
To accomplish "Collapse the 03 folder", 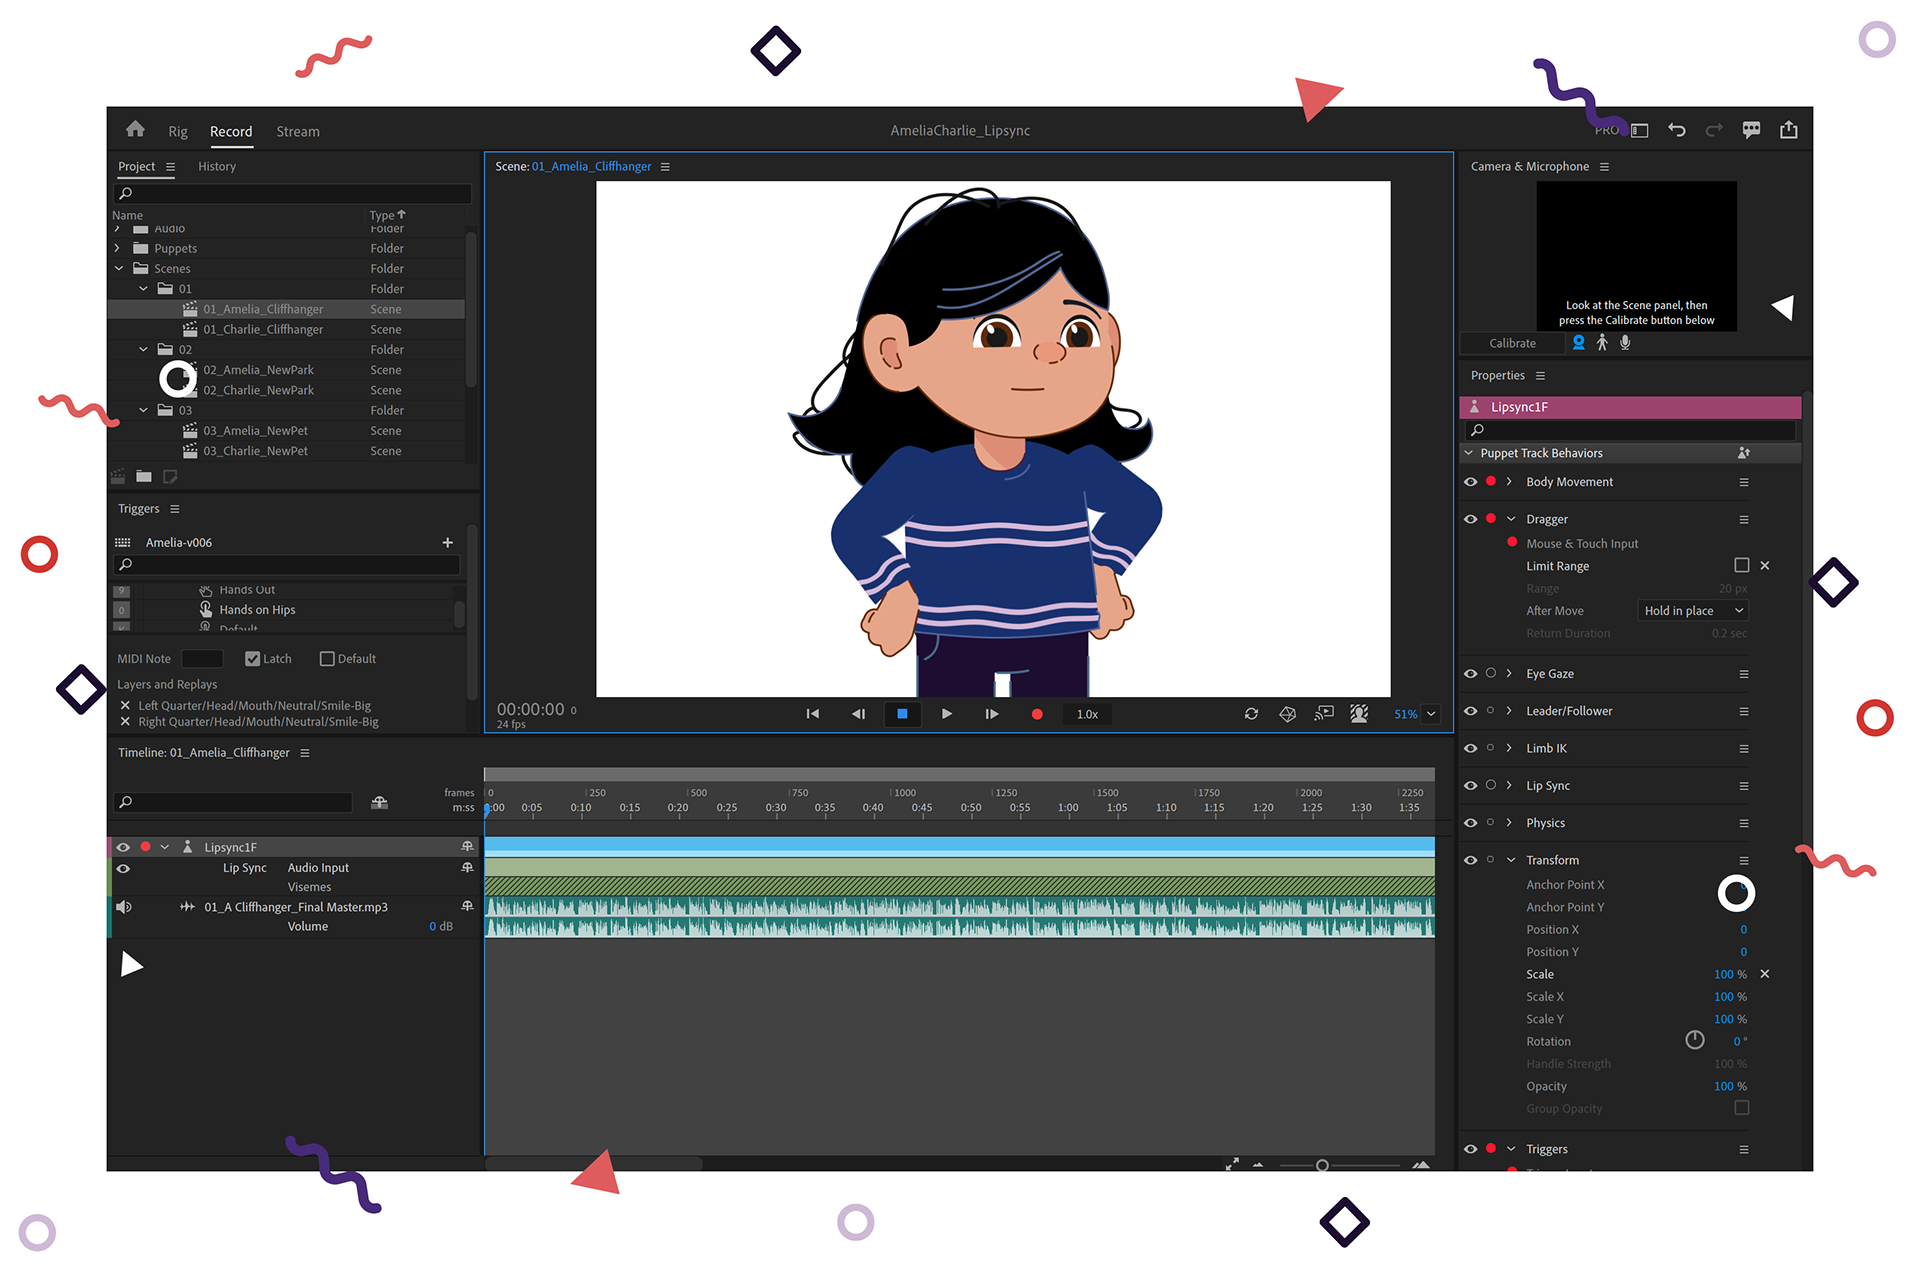I will click(x=143, y=410).
